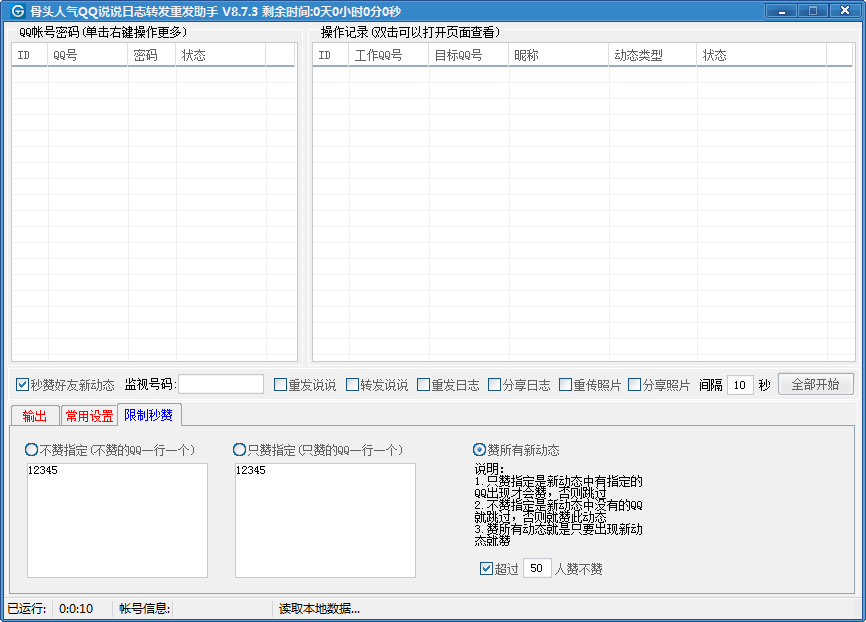
Task: Switch to the 输出 tab
Action: (34, 416)
